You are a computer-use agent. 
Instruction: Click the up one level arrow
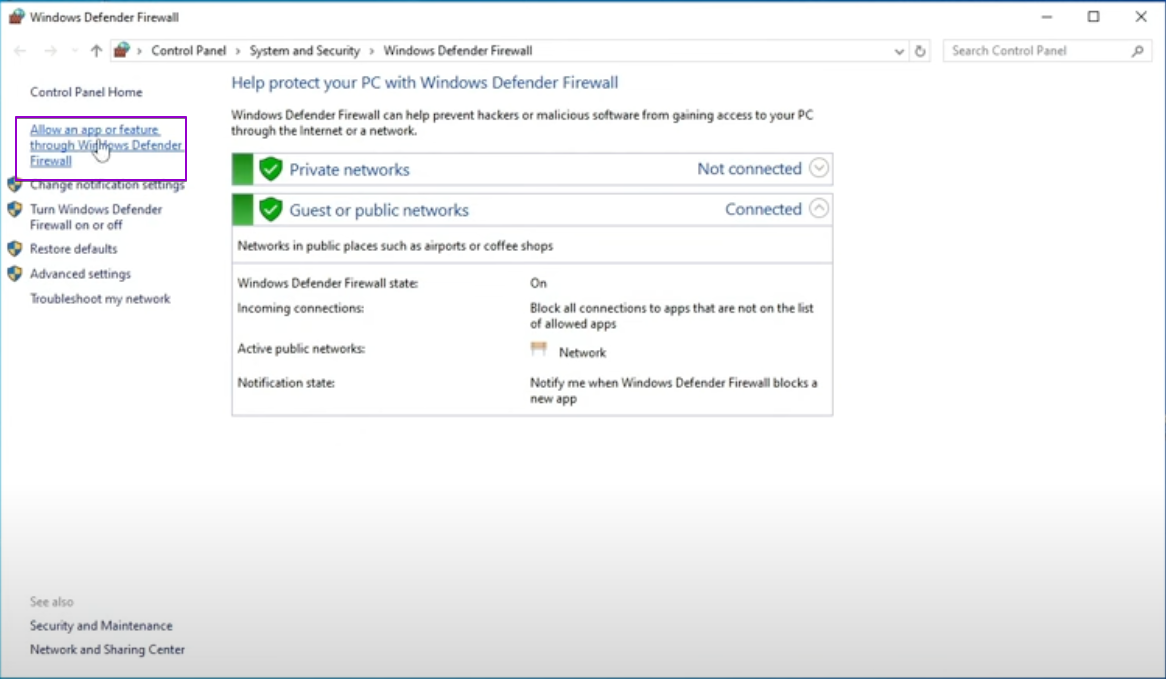95,50
